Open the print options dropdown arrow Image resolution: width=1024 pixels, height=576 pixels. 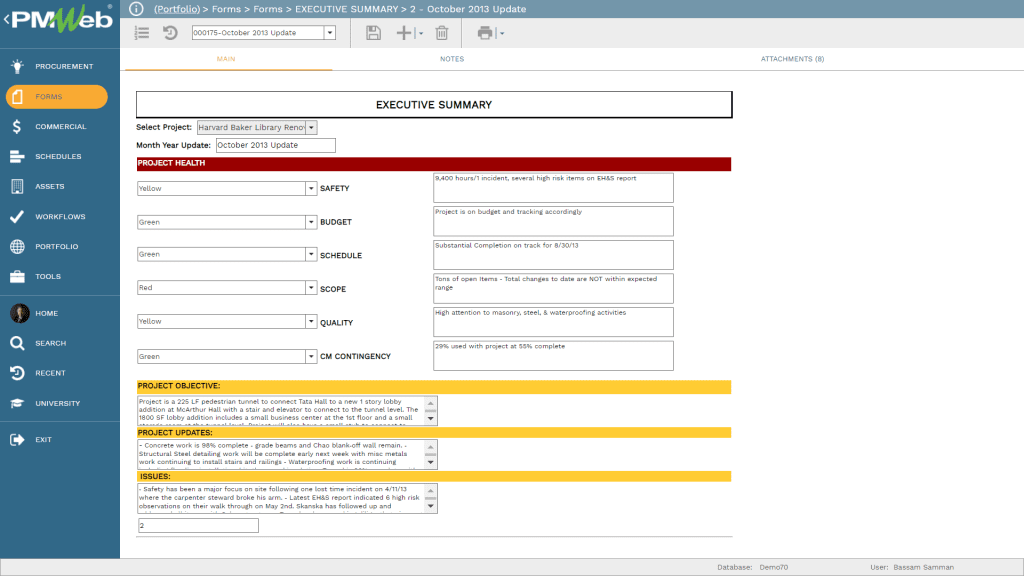[x=502, y=33]
